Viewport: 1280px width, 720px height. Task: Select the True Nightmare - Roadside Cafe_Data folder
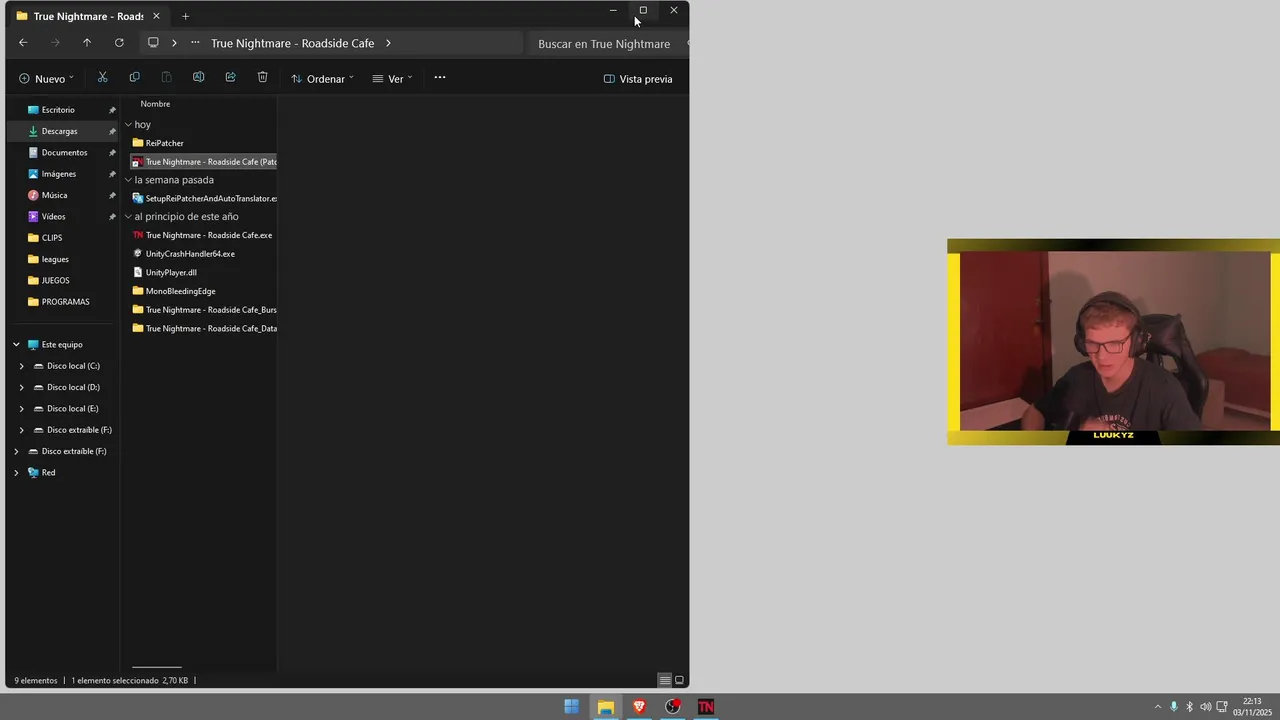(203, 329)
